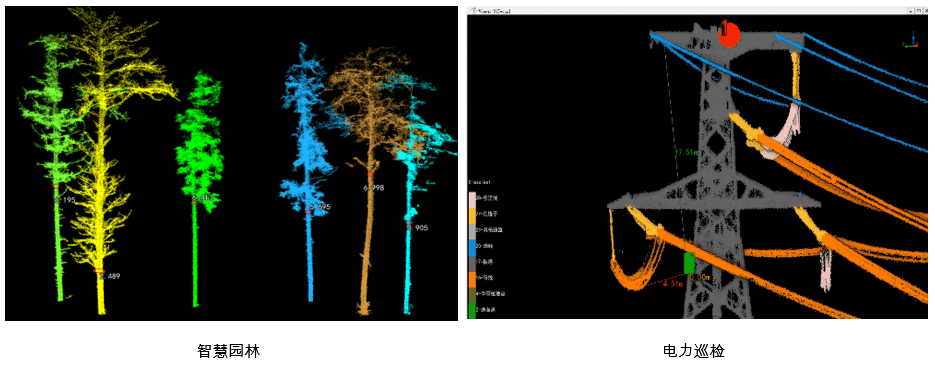Image resolution: width=935 pixels, height=368 pixels.
Task: Click the 6.998 diameter label
Action: tap(374, 187)
